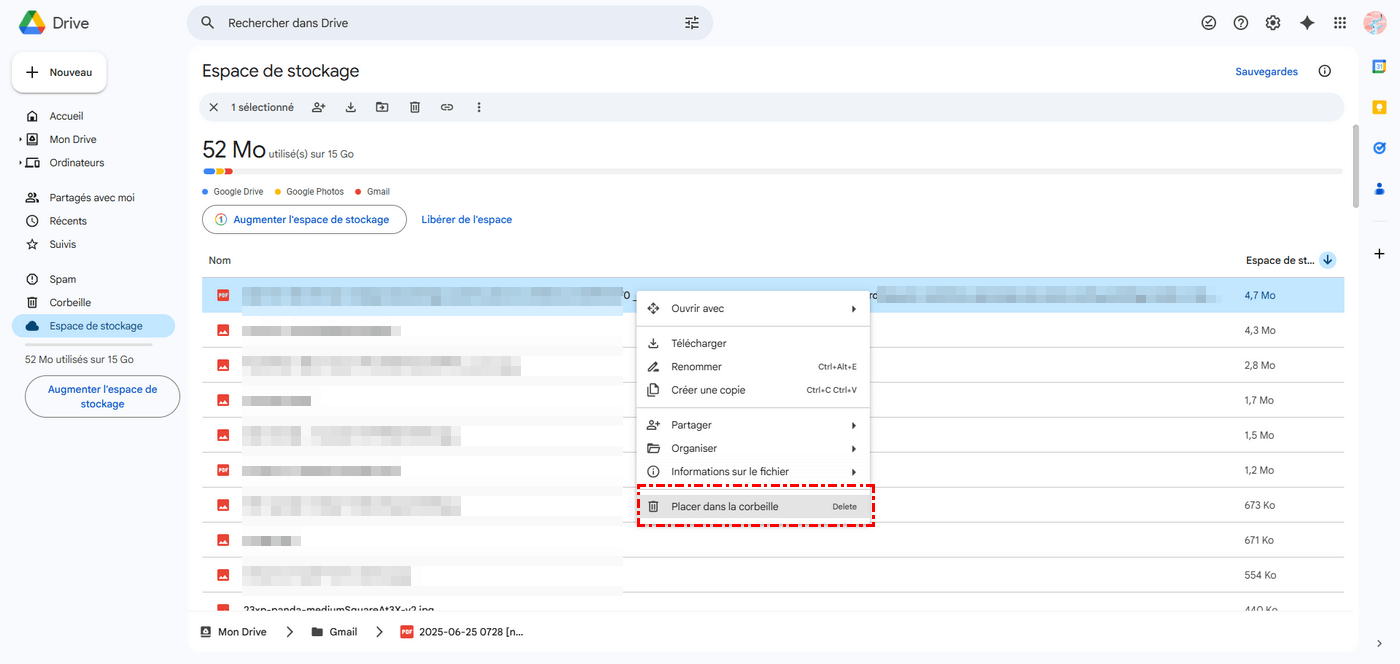Screen dimensions: 1400x664
Task: Open the Settings gear icon
Action: [1273, 22]
